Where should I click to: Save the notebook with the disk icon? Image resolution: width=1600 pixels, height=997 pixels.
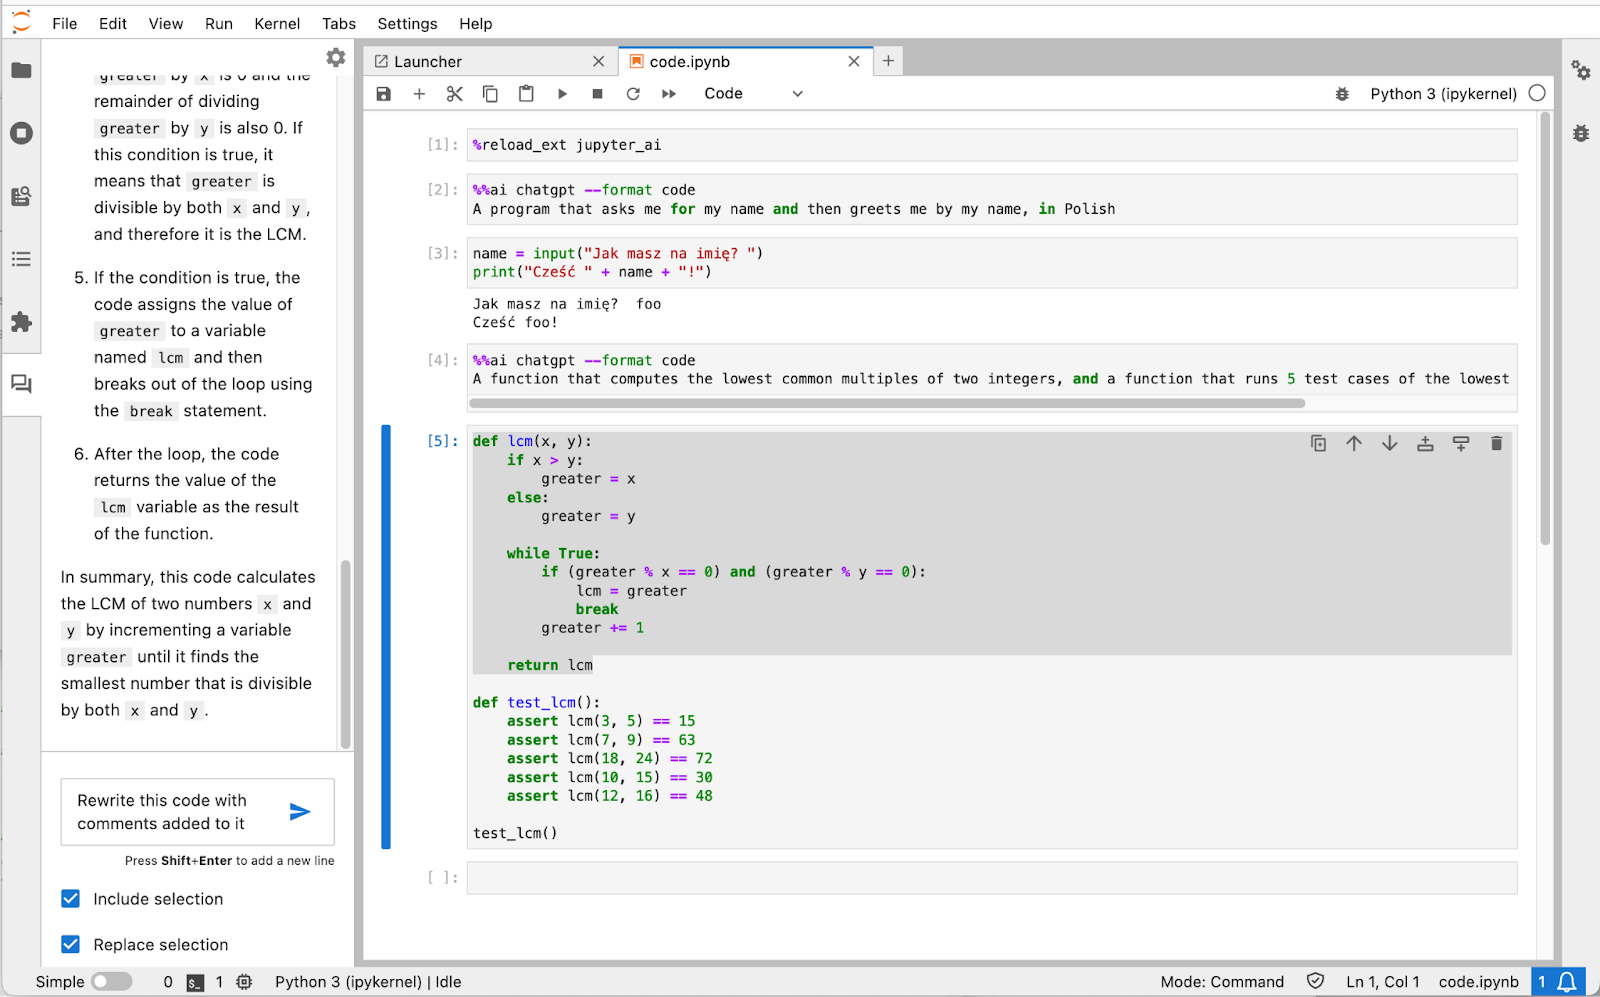(383, 94)
